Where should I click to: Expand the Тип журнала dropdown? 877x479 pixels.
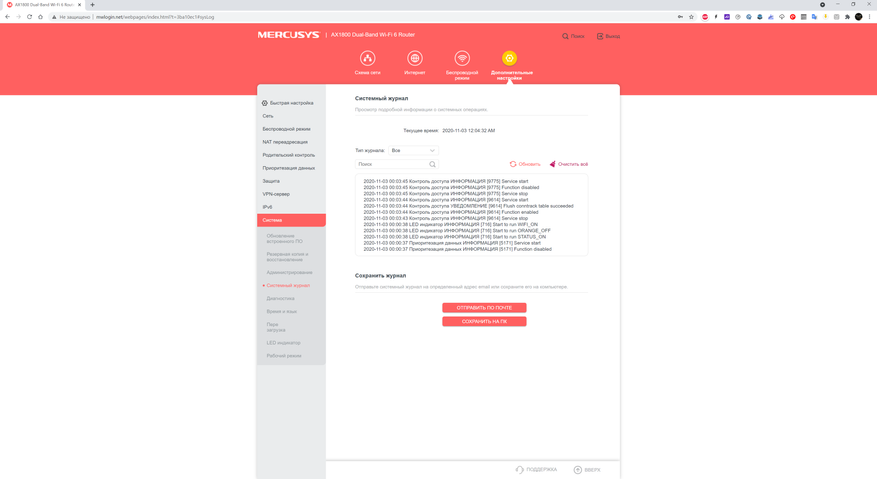tap(413, 150)
